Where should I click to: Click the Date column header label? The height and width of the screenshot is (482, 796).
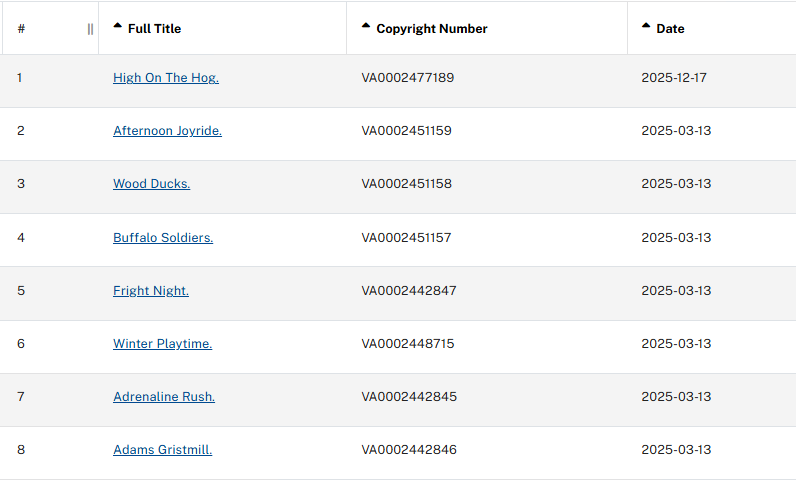(x=670, y=29)
